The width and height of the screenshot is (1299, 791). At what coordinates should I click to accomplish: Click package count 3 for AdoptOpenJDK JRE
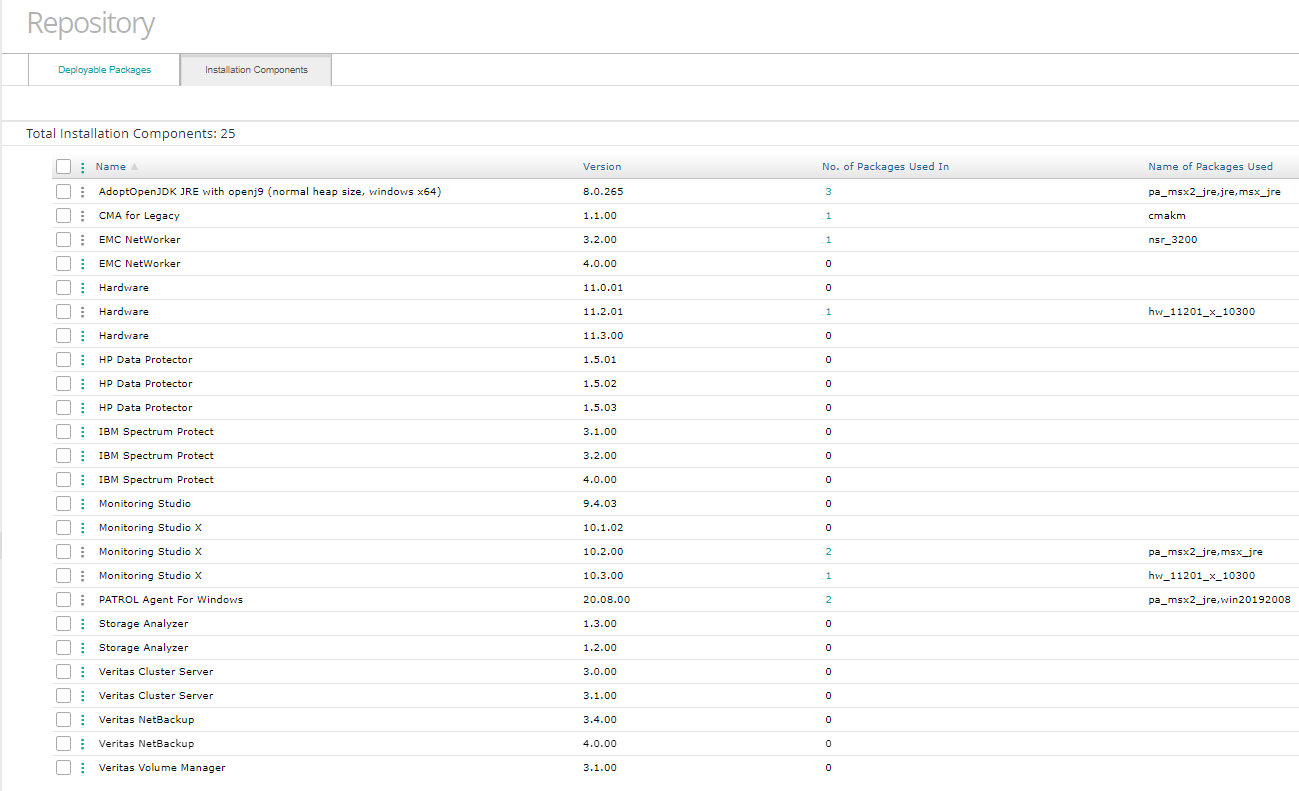pos(828,192)
